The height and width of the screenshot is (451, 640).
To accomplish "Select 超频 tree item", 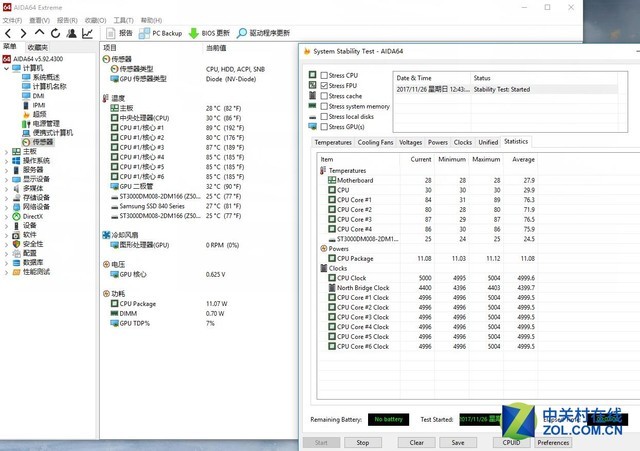I will (34, 114).
